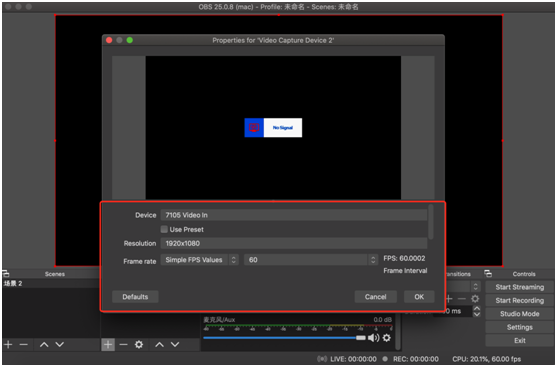Adjust transition duration ms stepper
557x367 pixels.
[477, 311]
